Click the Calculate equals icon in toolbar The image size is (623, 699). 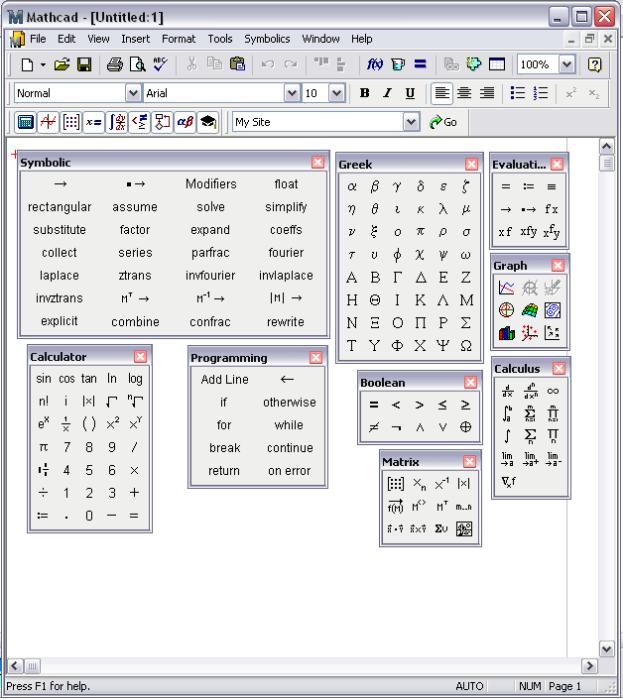[x=420, y=65]
